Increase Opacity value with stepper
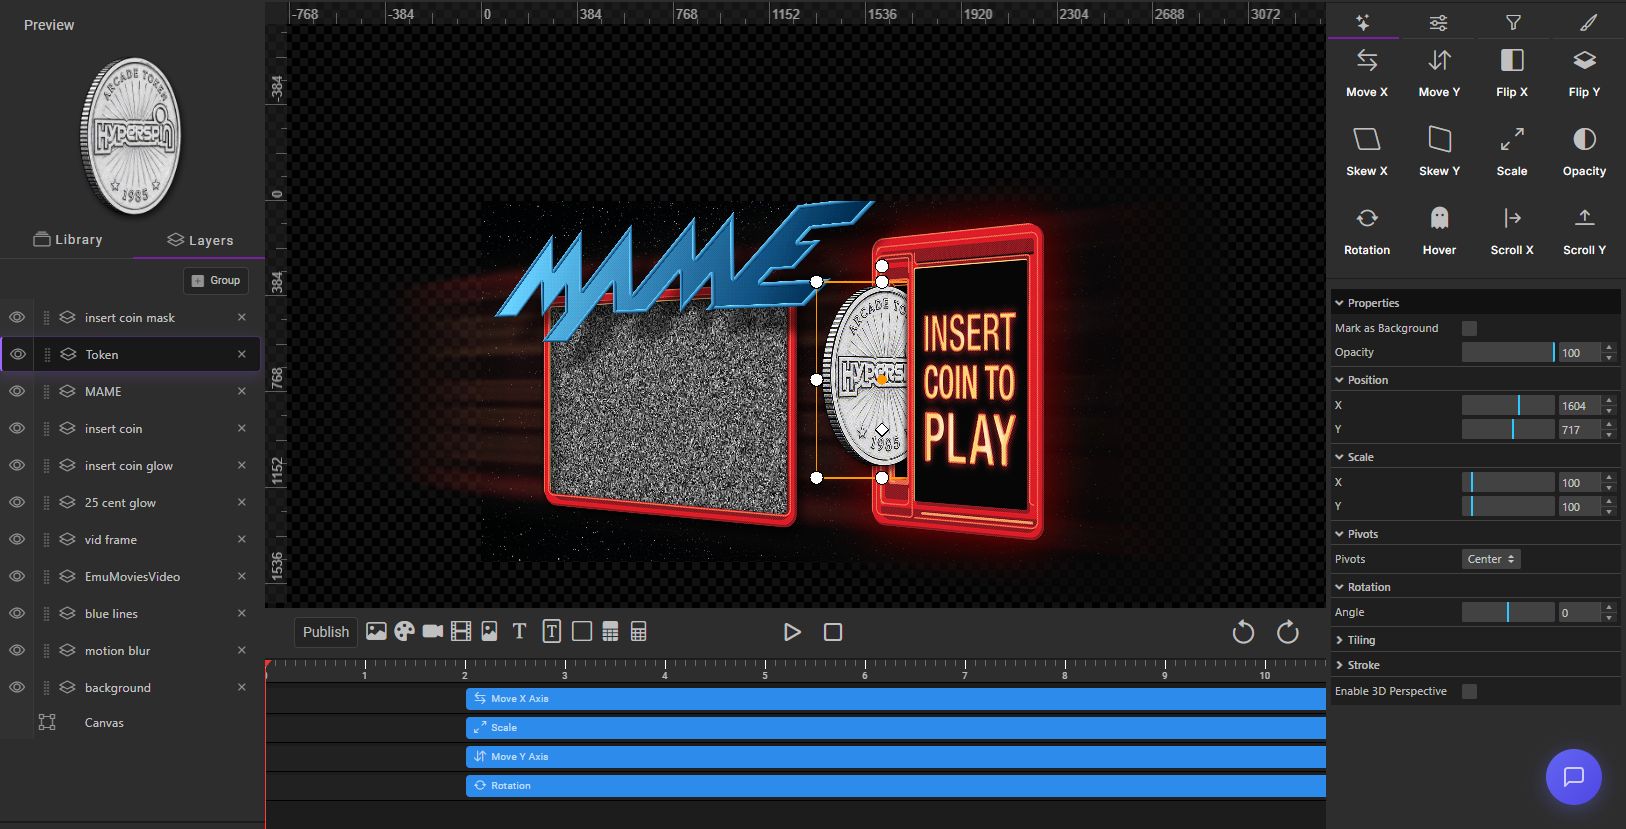Viewport: 1626px width, 829px height. pyautogui.click(x=1609, y=347)
